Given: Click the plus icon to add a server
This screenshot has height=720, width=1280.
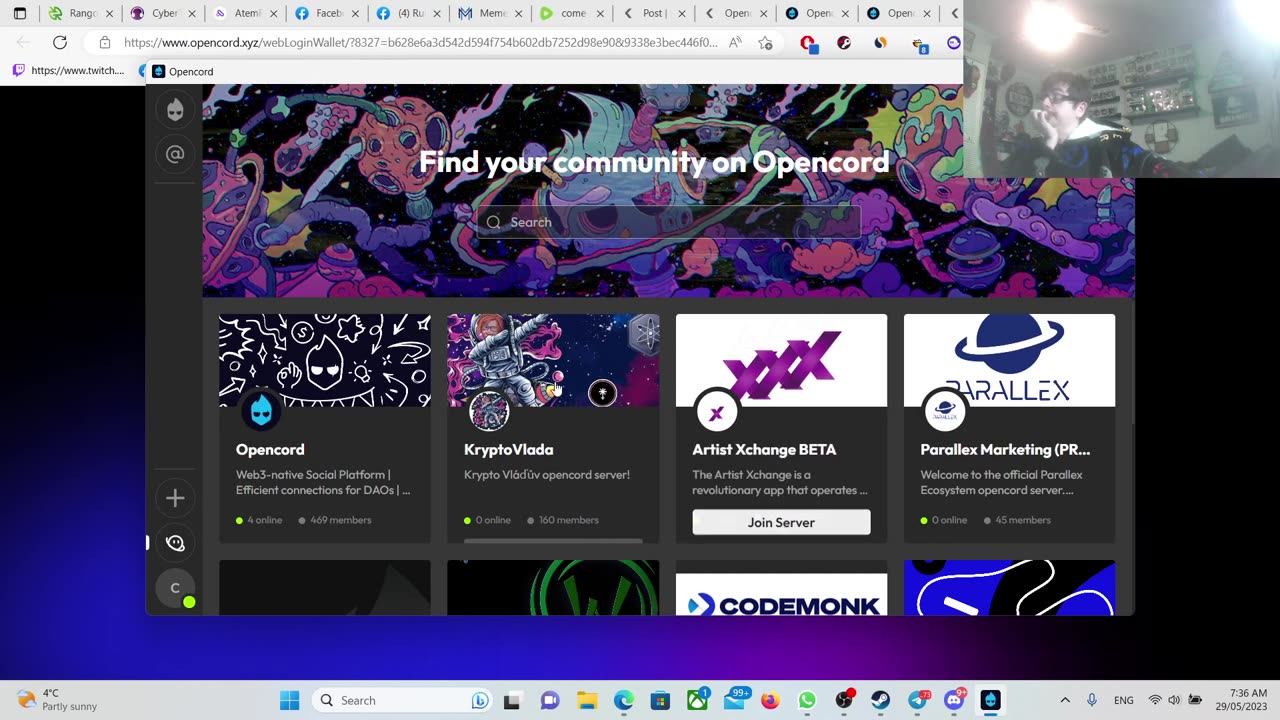Looking at the screenshot, I should coord(175,498).
